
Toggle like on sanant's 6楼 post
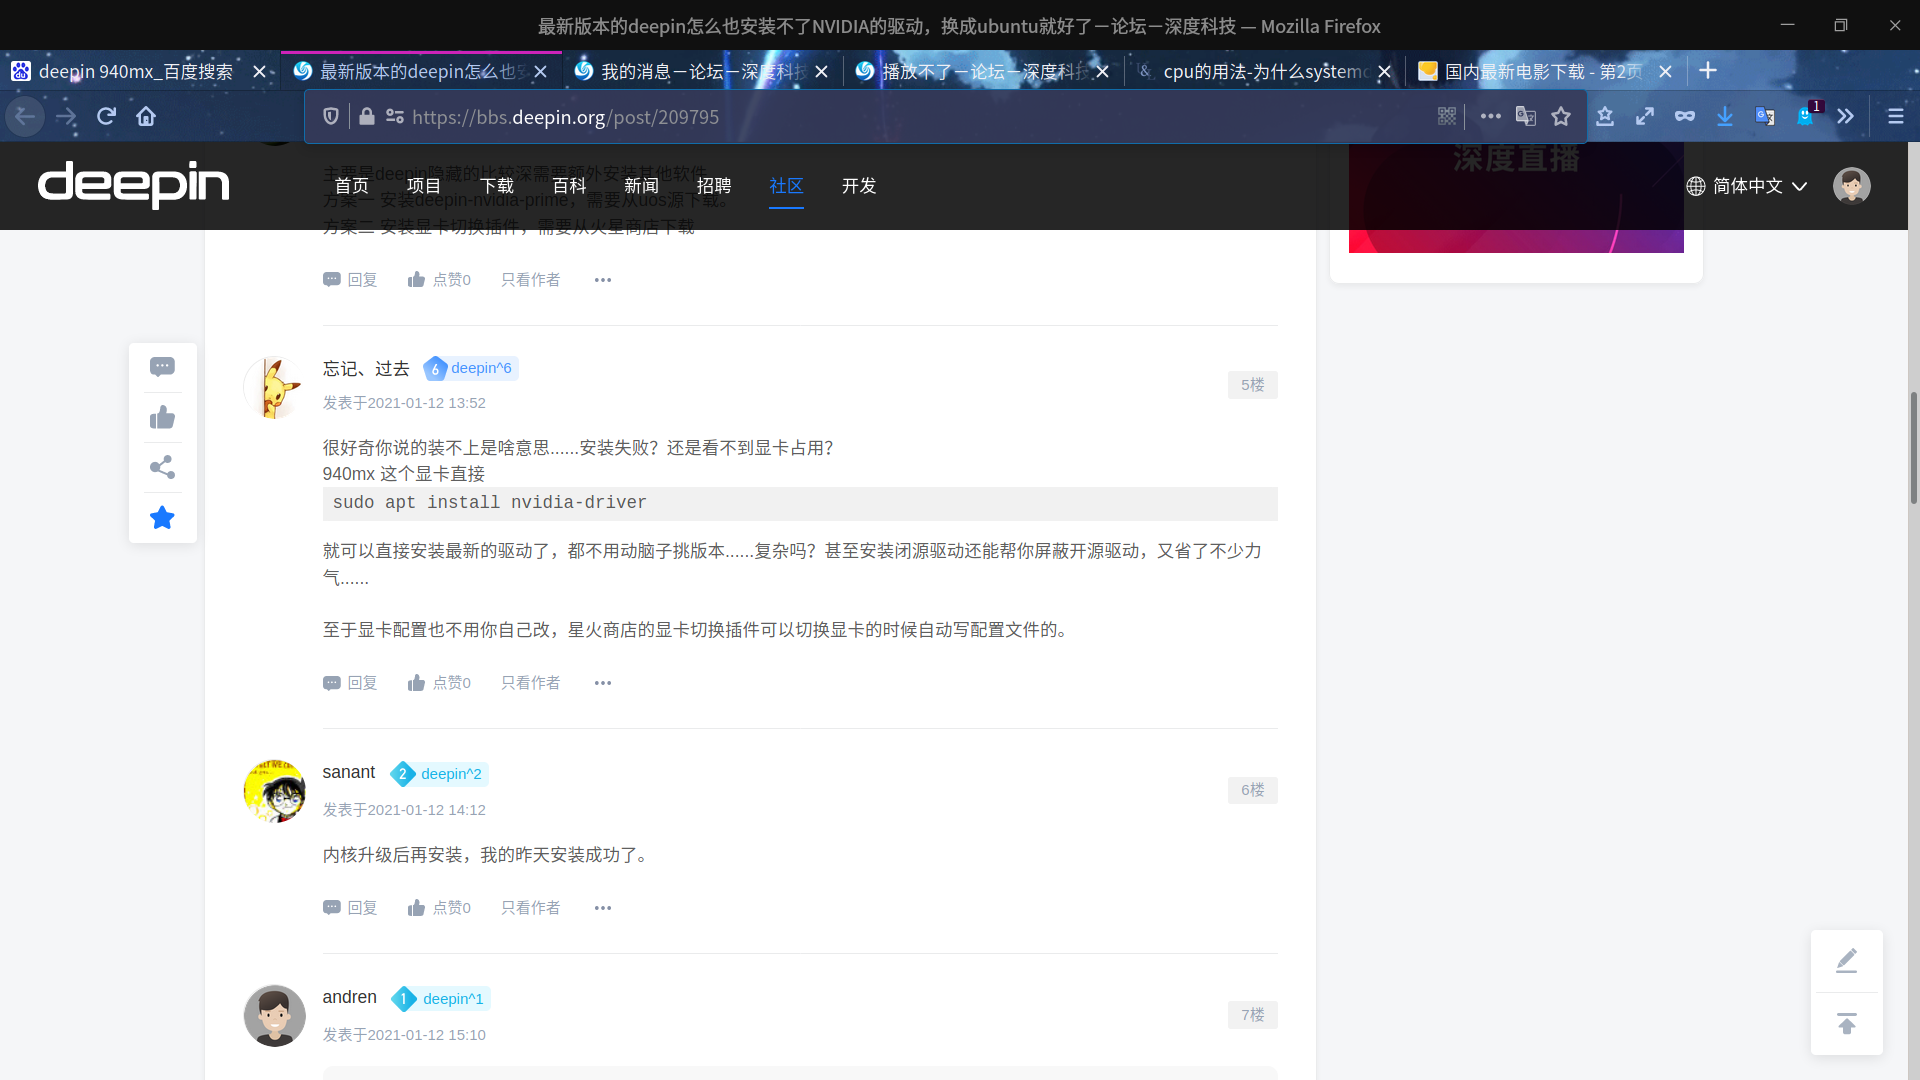click(x=439, y=908)
